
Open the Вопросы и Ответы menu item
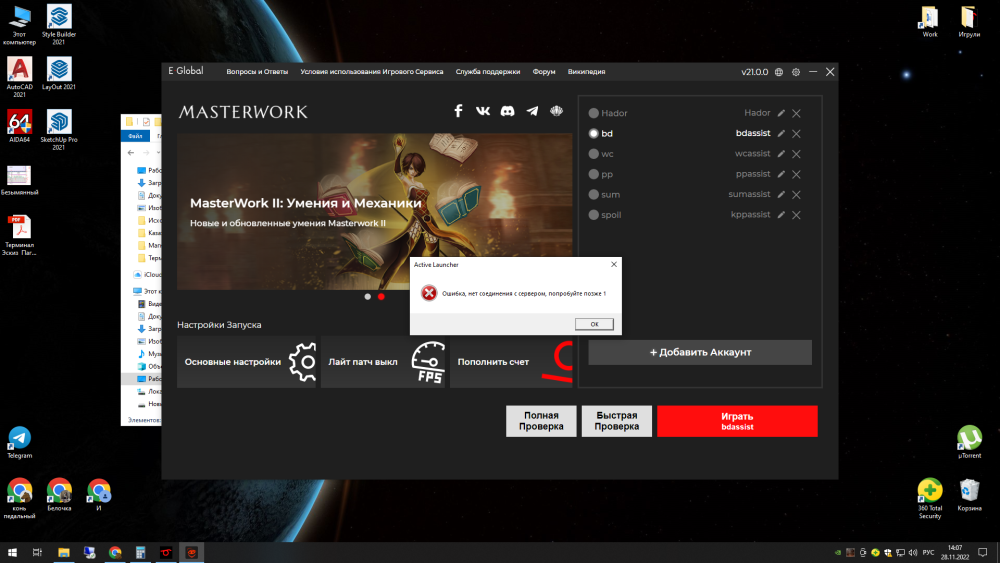257,72
